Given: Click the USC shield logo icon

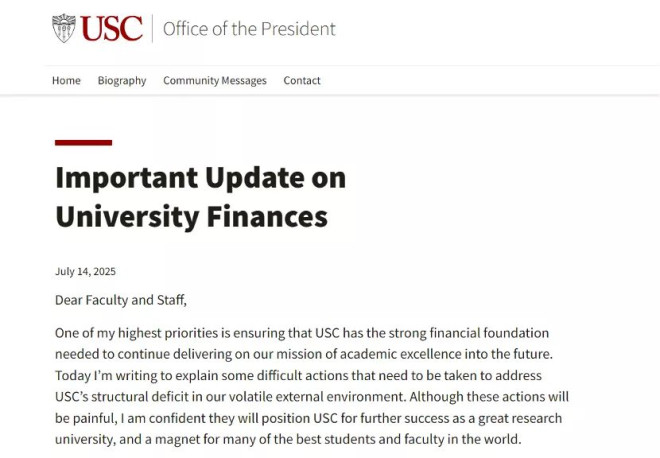Looking at the screenshot, I should [64, 28].
